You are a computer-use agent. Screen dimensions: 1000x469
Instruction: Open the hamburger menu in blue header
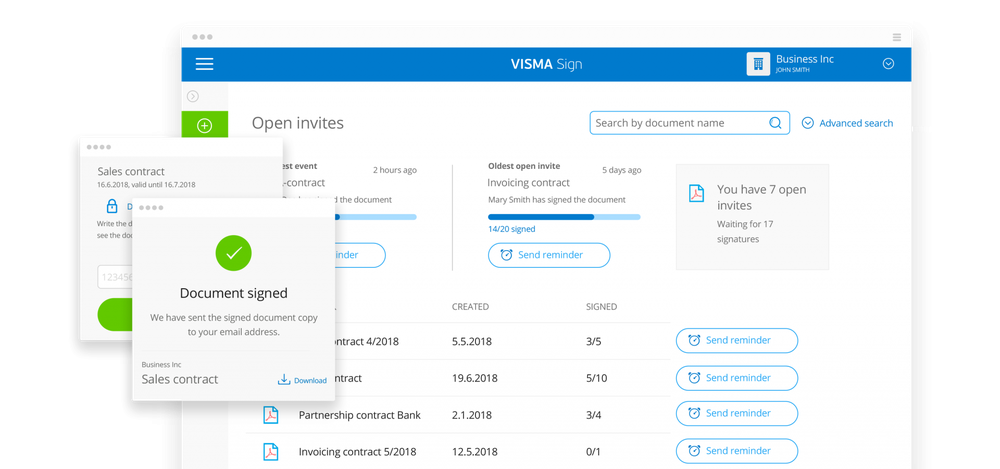tap(204, 64)
